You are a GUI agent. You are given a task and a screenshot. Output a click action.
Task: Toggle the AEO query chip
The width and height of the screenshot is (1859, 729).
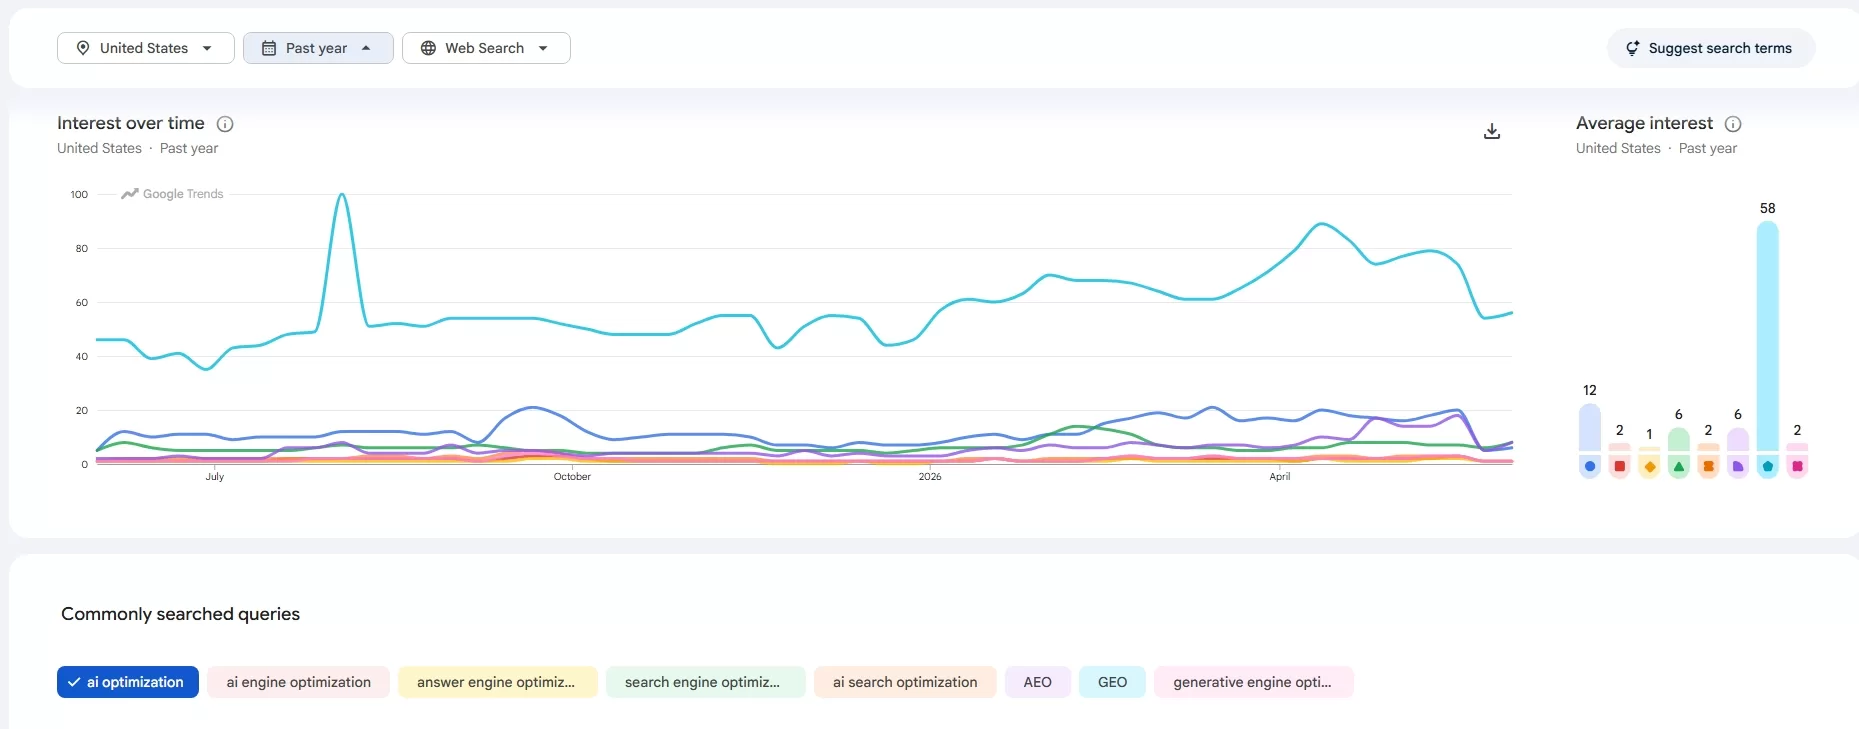point(1038,682)
